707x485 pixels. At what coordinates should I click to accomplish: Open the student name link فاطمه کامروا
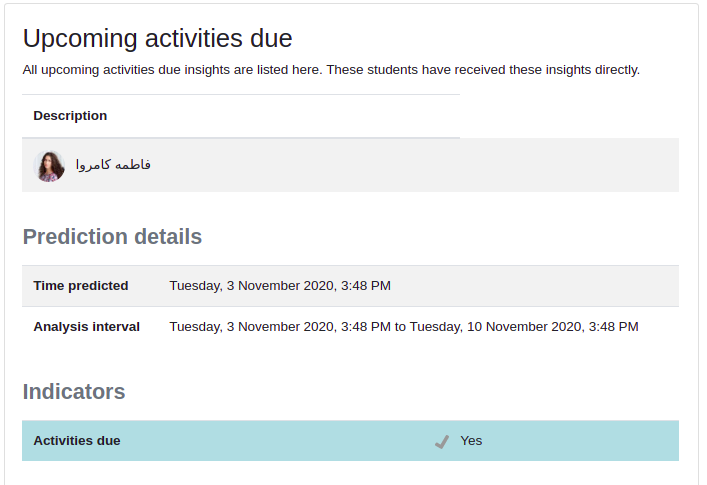[113, 165]
